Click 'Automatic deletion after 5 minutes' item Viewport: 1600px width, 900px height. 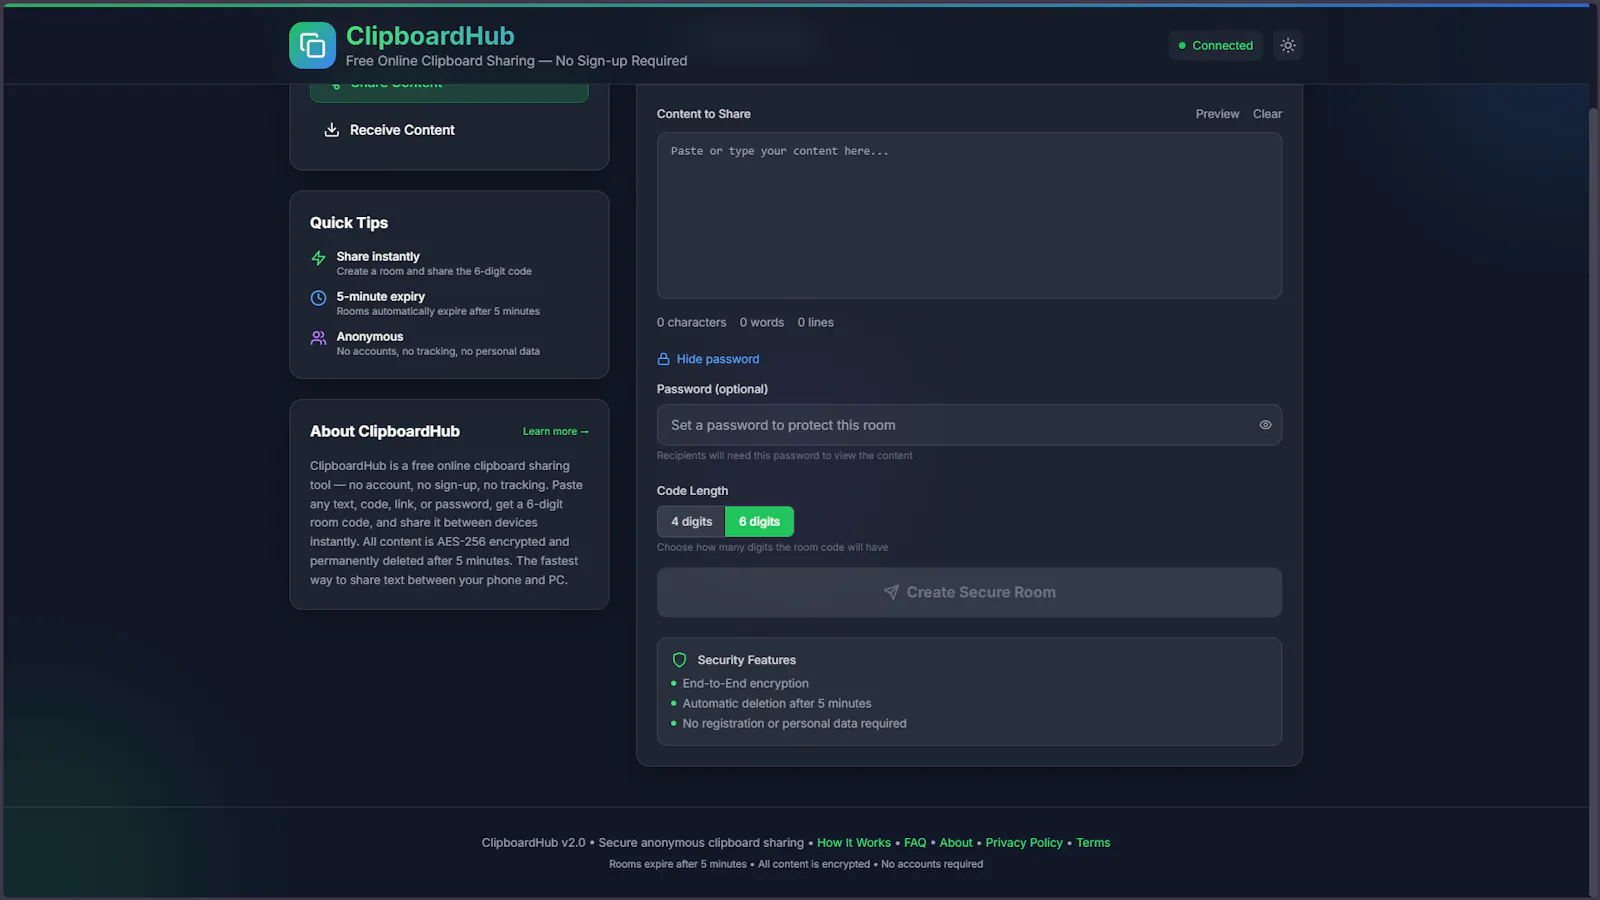pyautogui.click(x=777, y=704)
